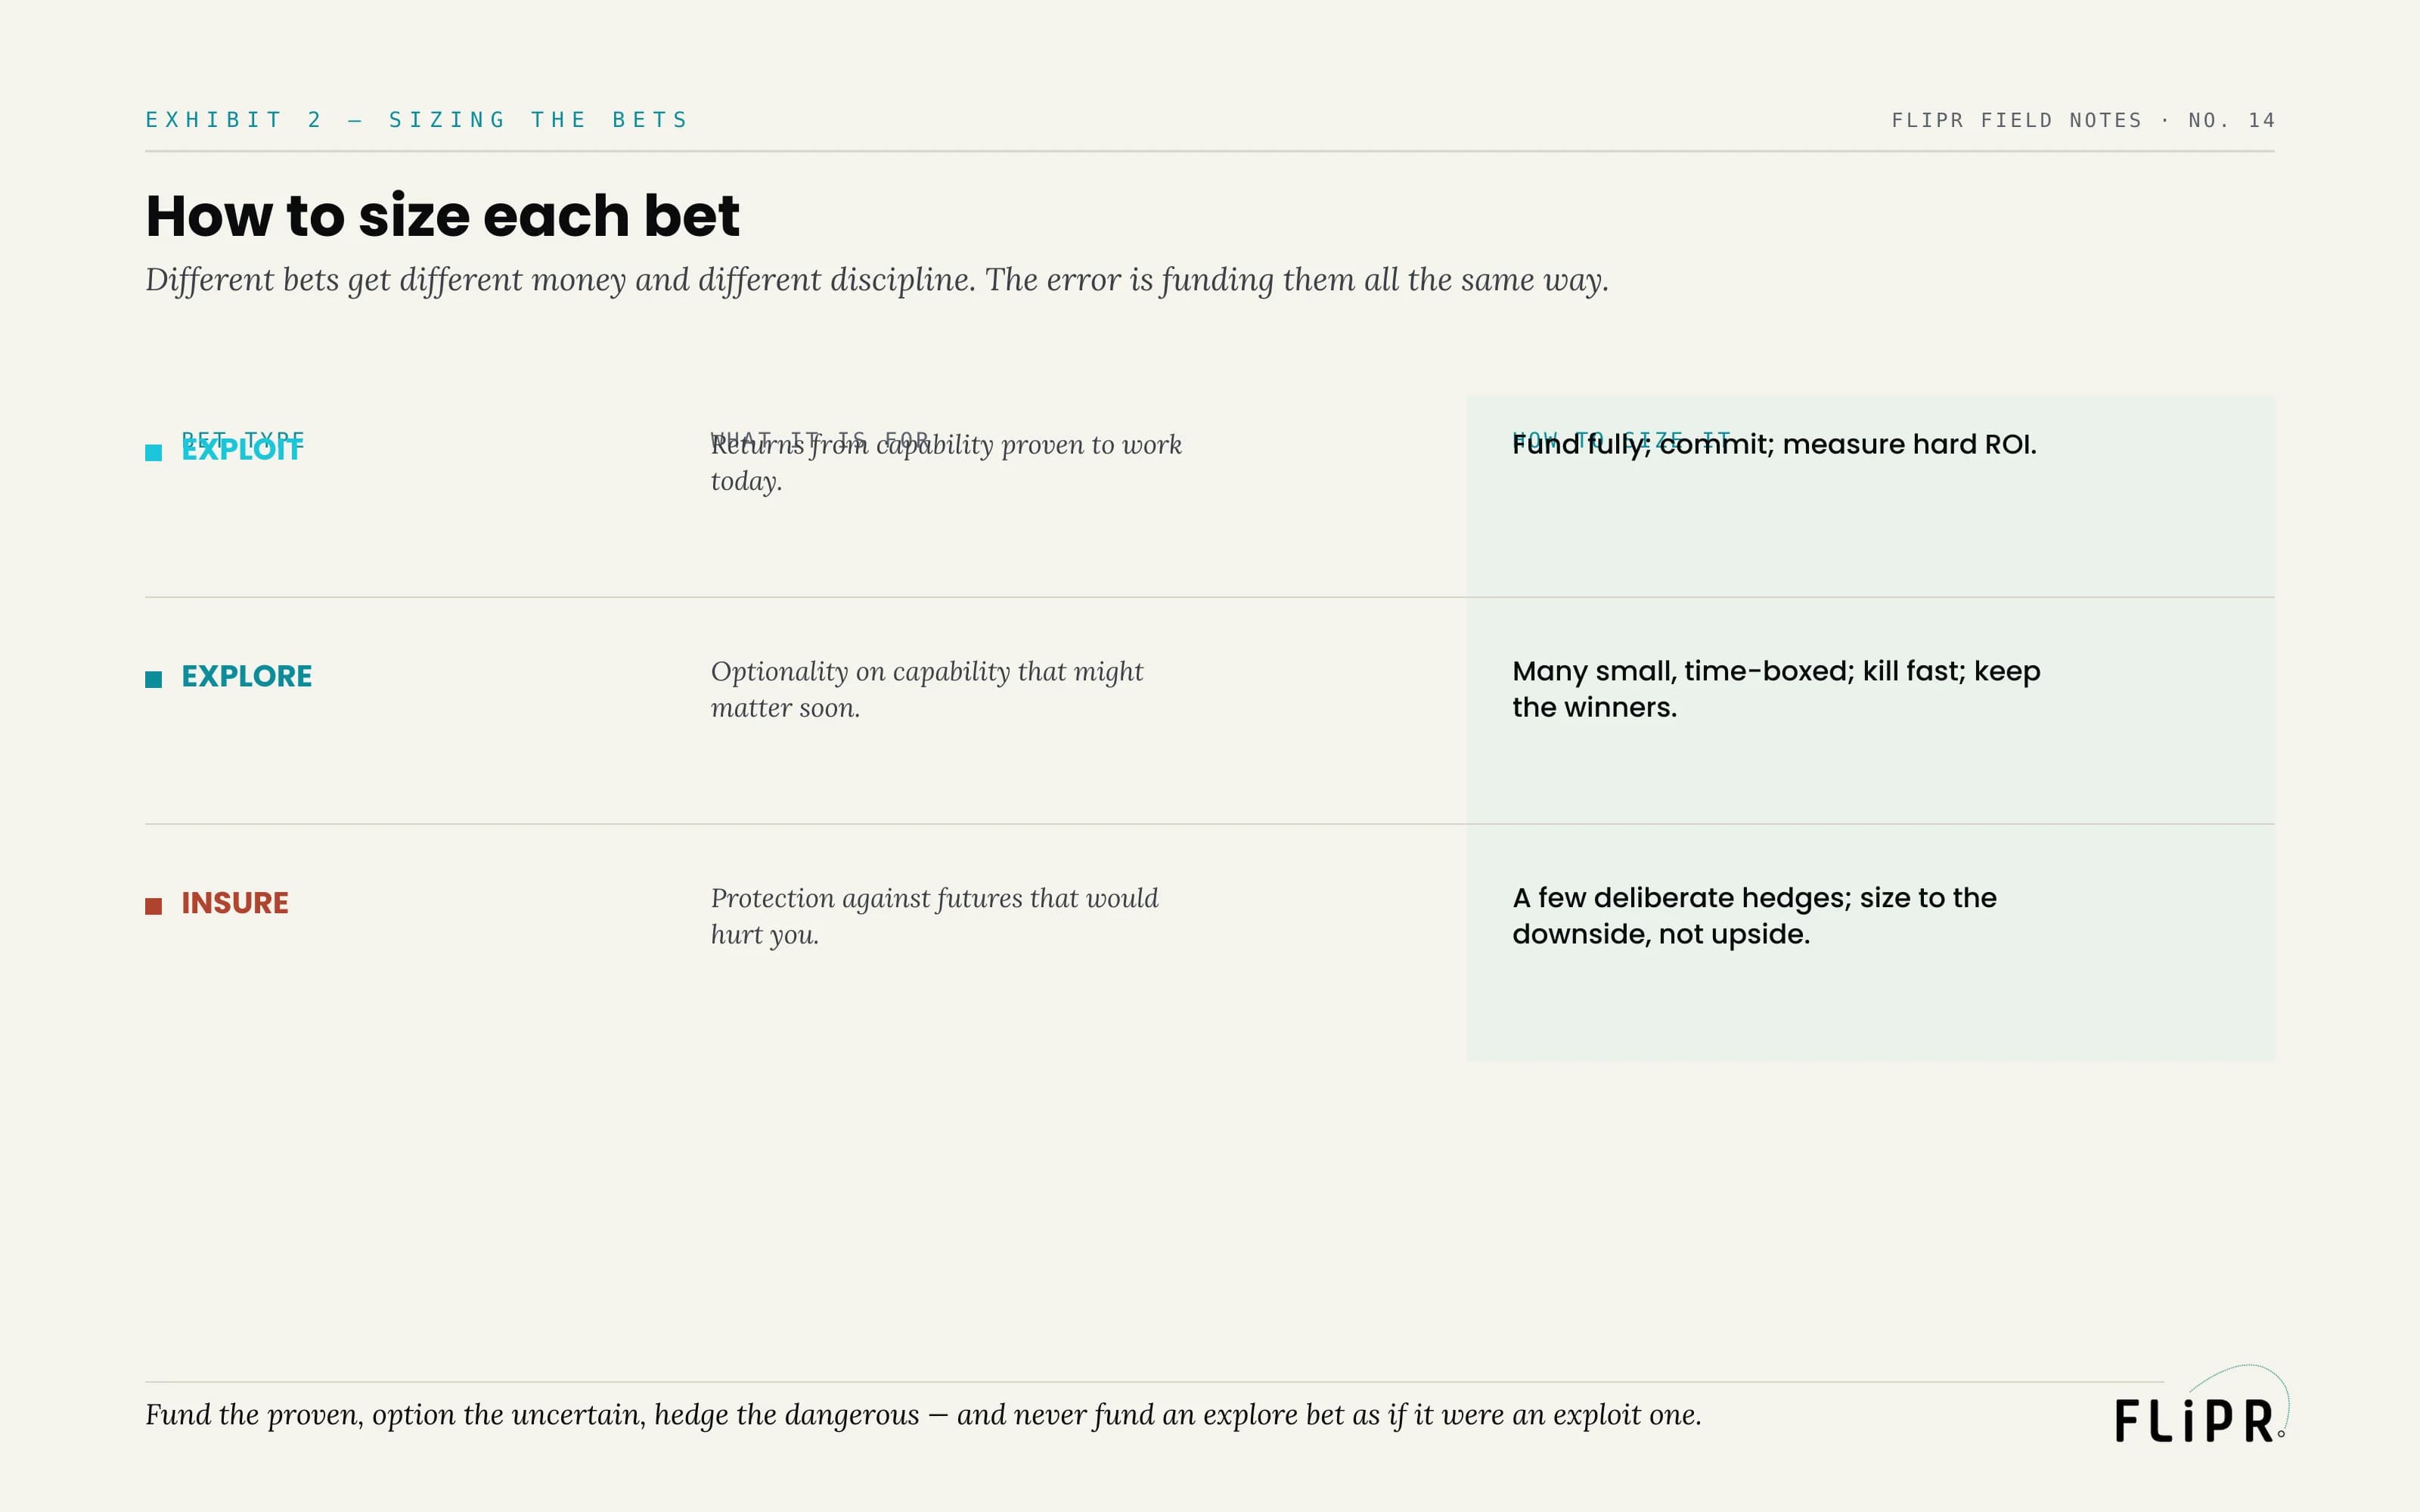Click the footer sentence 'Fund the proven'
The height and width of the screenshot is (1512, 2420).
point(923,1415)
